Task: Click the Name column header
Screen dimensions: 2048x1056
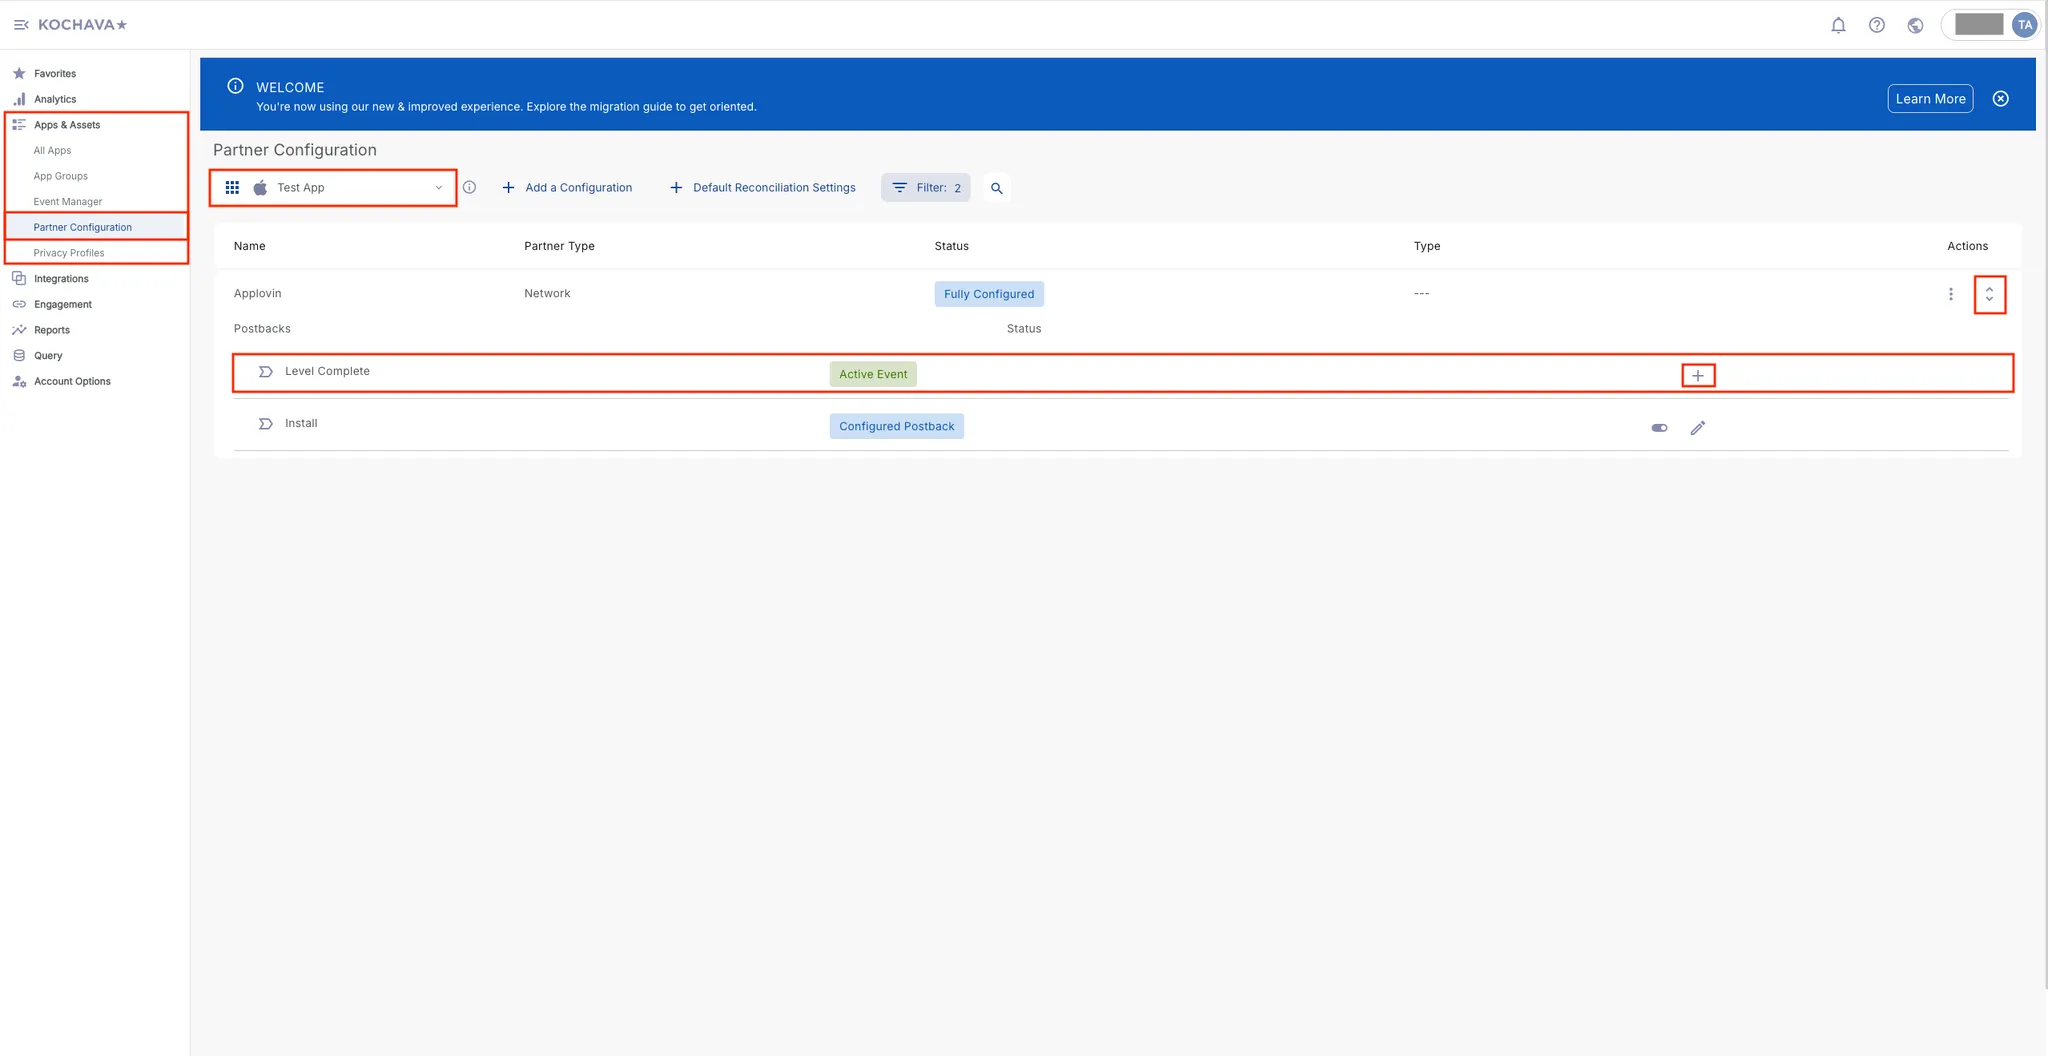Action: 249,246
